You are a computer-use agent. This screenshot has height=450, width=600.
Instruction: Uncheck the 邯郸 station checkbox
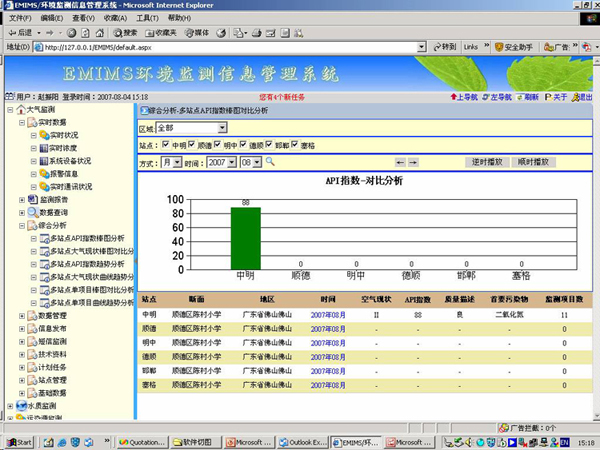point(269,144)
